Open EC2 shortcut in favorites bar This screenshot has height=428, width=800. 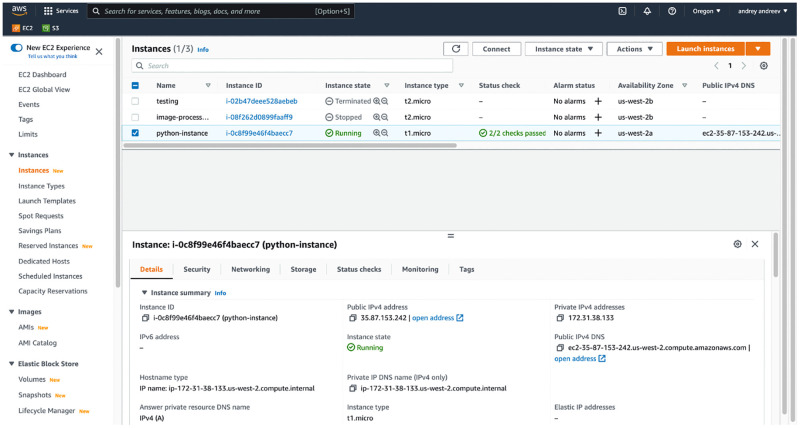22,28
